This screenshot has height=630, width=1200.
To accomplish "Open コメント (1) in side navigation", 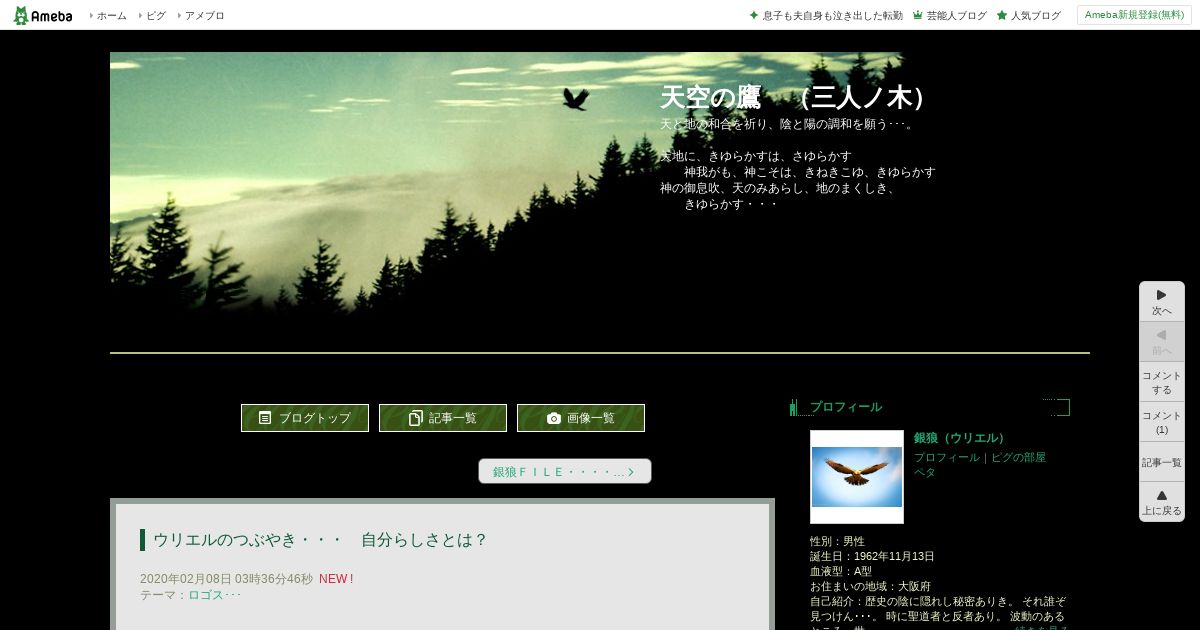I will pos(1162,422).
